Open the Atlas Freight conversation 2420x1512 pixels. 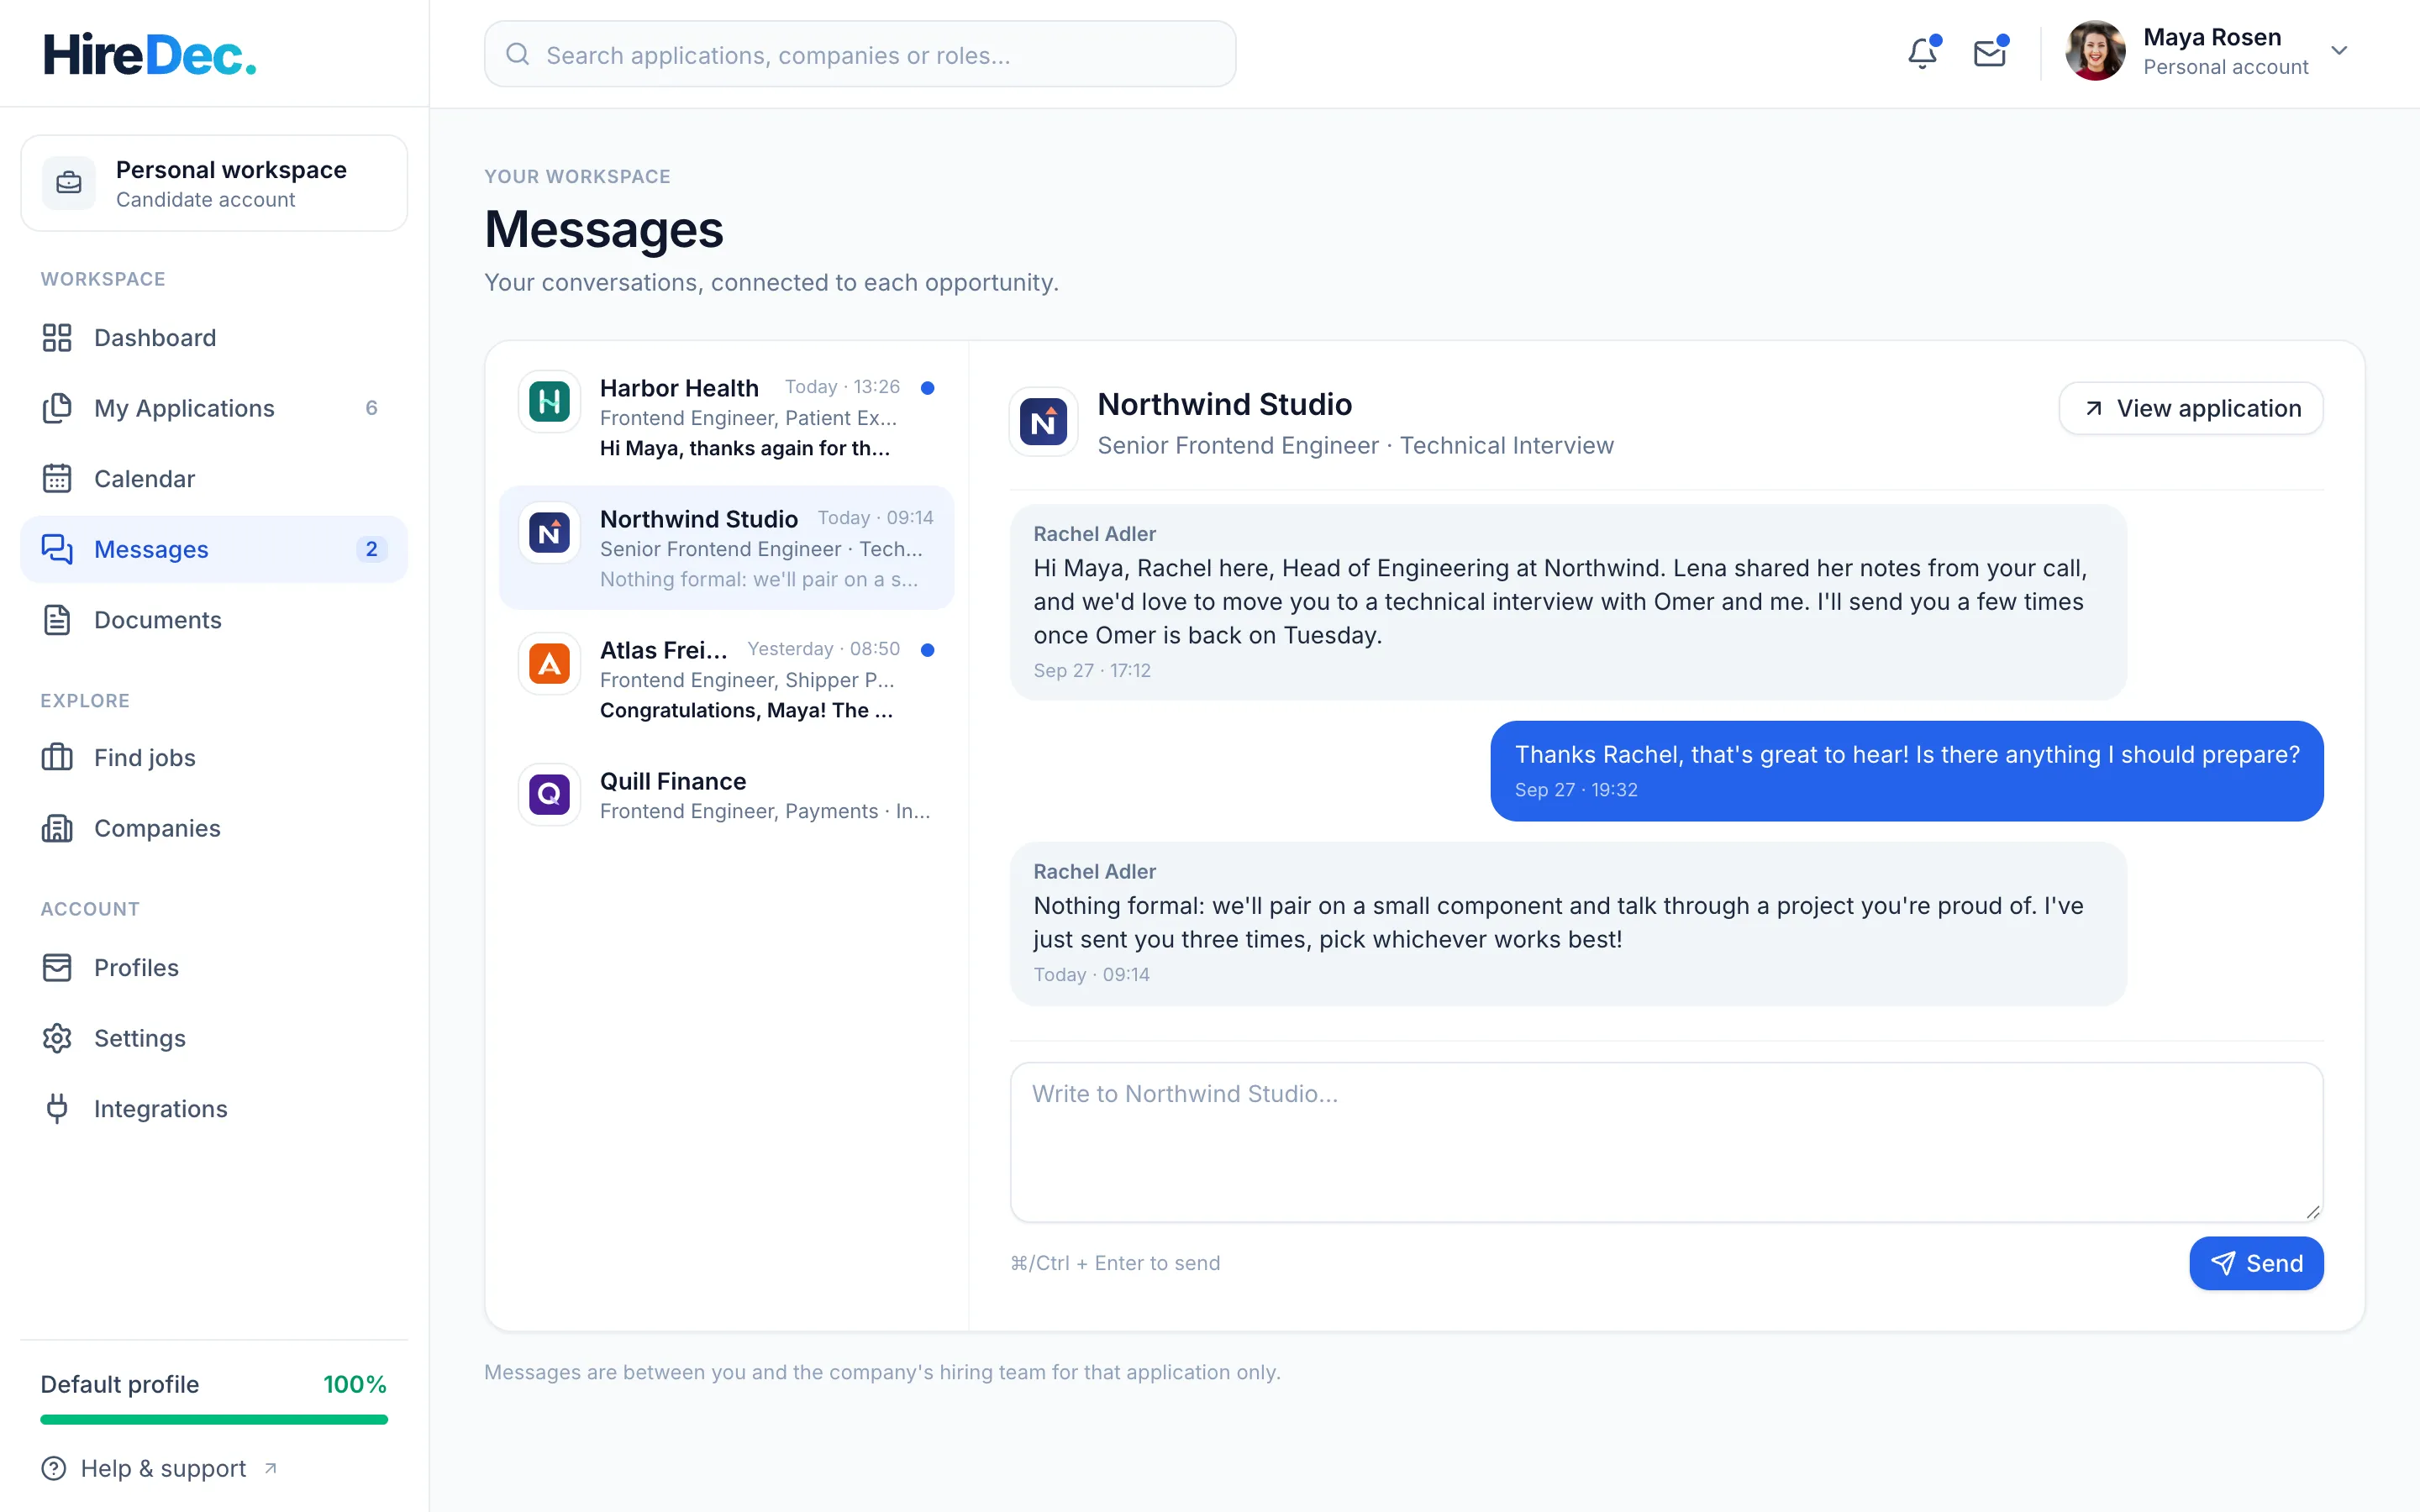point(727,679)
